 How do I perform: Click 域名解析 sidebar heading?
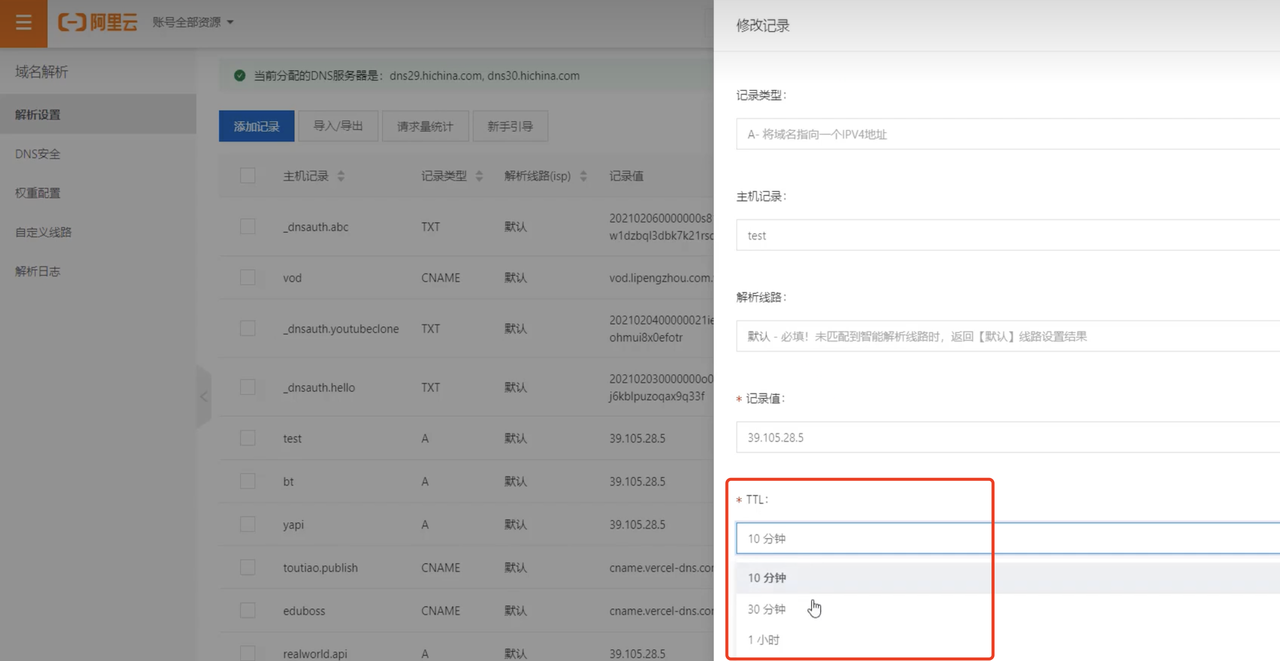tap(42, 72)
